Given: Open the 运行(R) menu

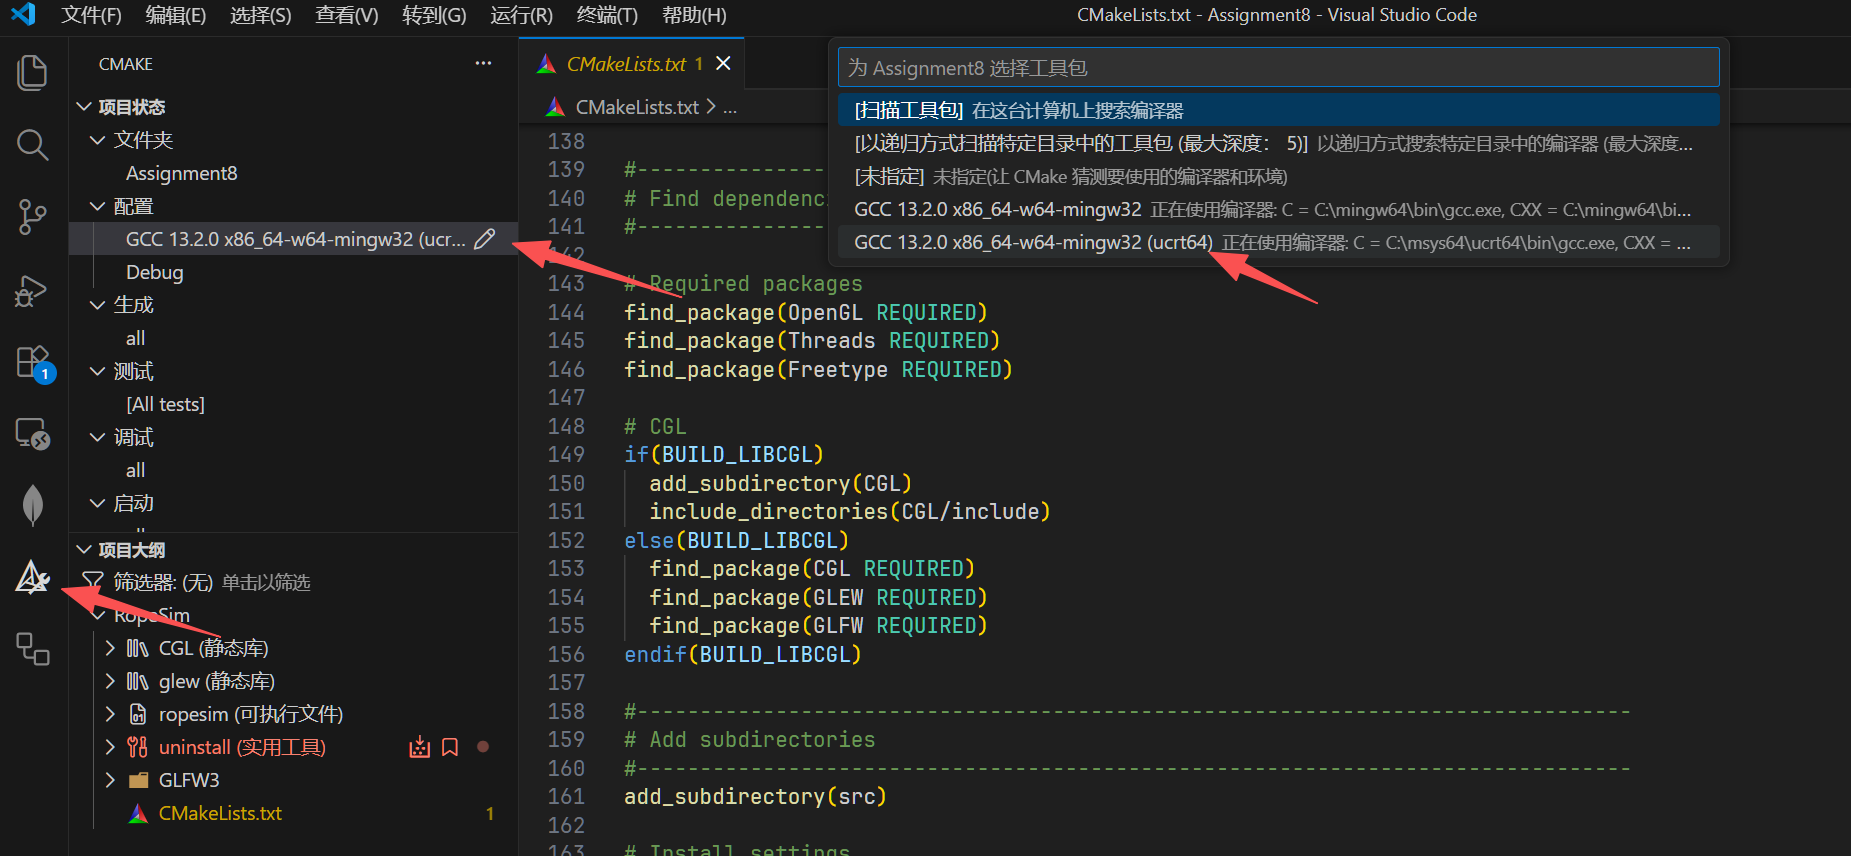Looking at the screenshot, I should click(521, 15).
